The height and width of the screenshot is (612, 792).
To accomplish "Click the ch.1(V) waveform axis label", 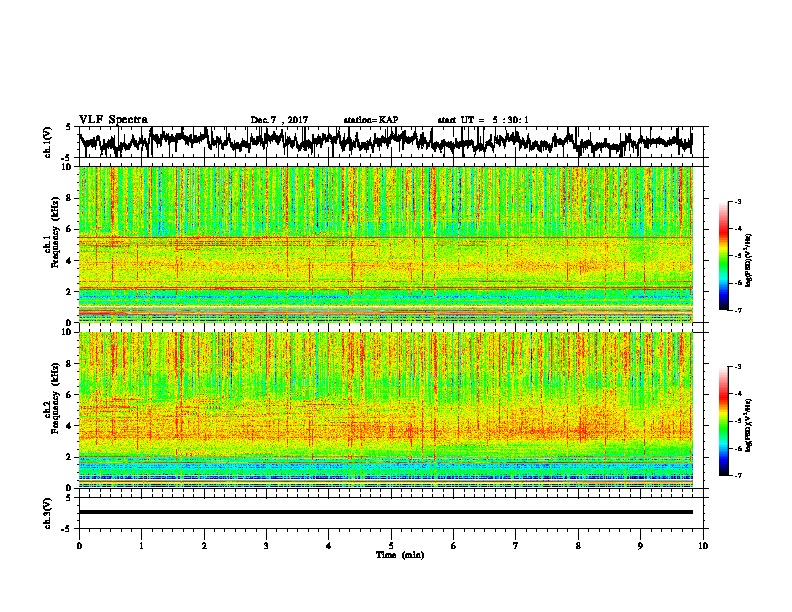I will (48, 142).
